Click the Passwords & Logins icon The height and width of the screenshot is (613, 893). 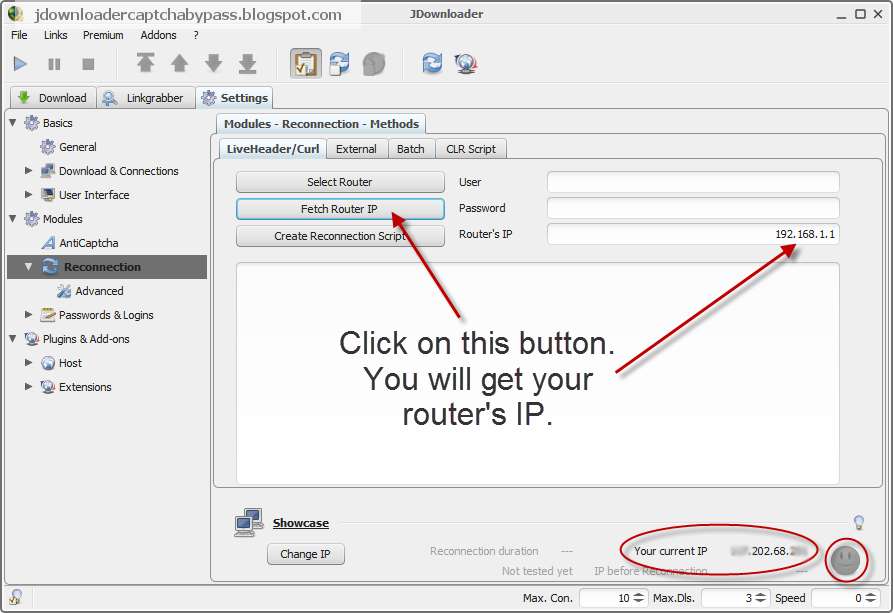[48, 314]
